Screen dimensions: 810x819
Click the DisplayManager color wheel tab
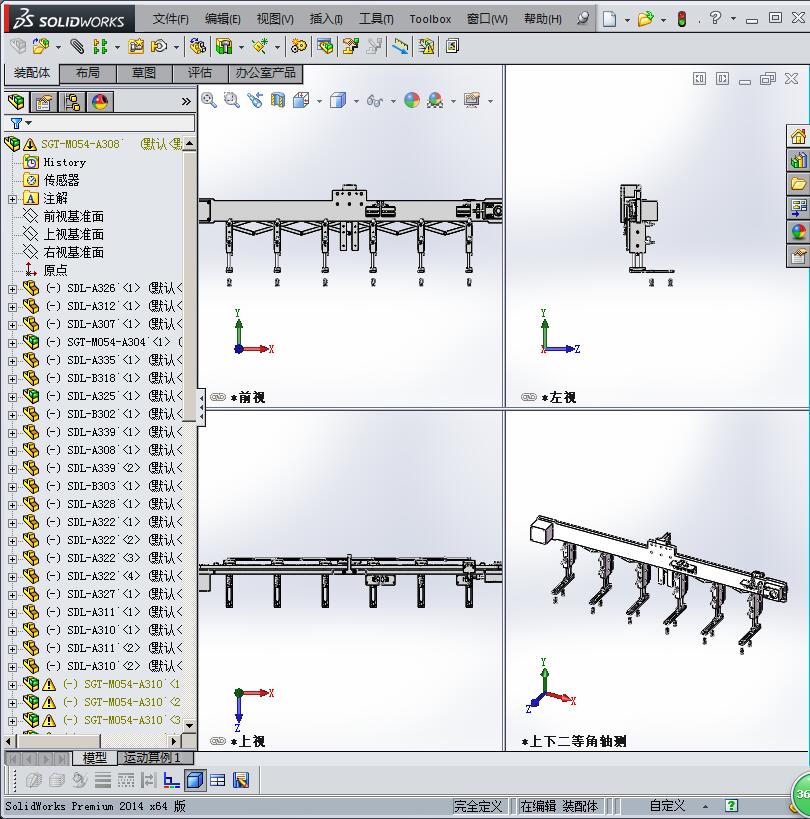point(100,102)
